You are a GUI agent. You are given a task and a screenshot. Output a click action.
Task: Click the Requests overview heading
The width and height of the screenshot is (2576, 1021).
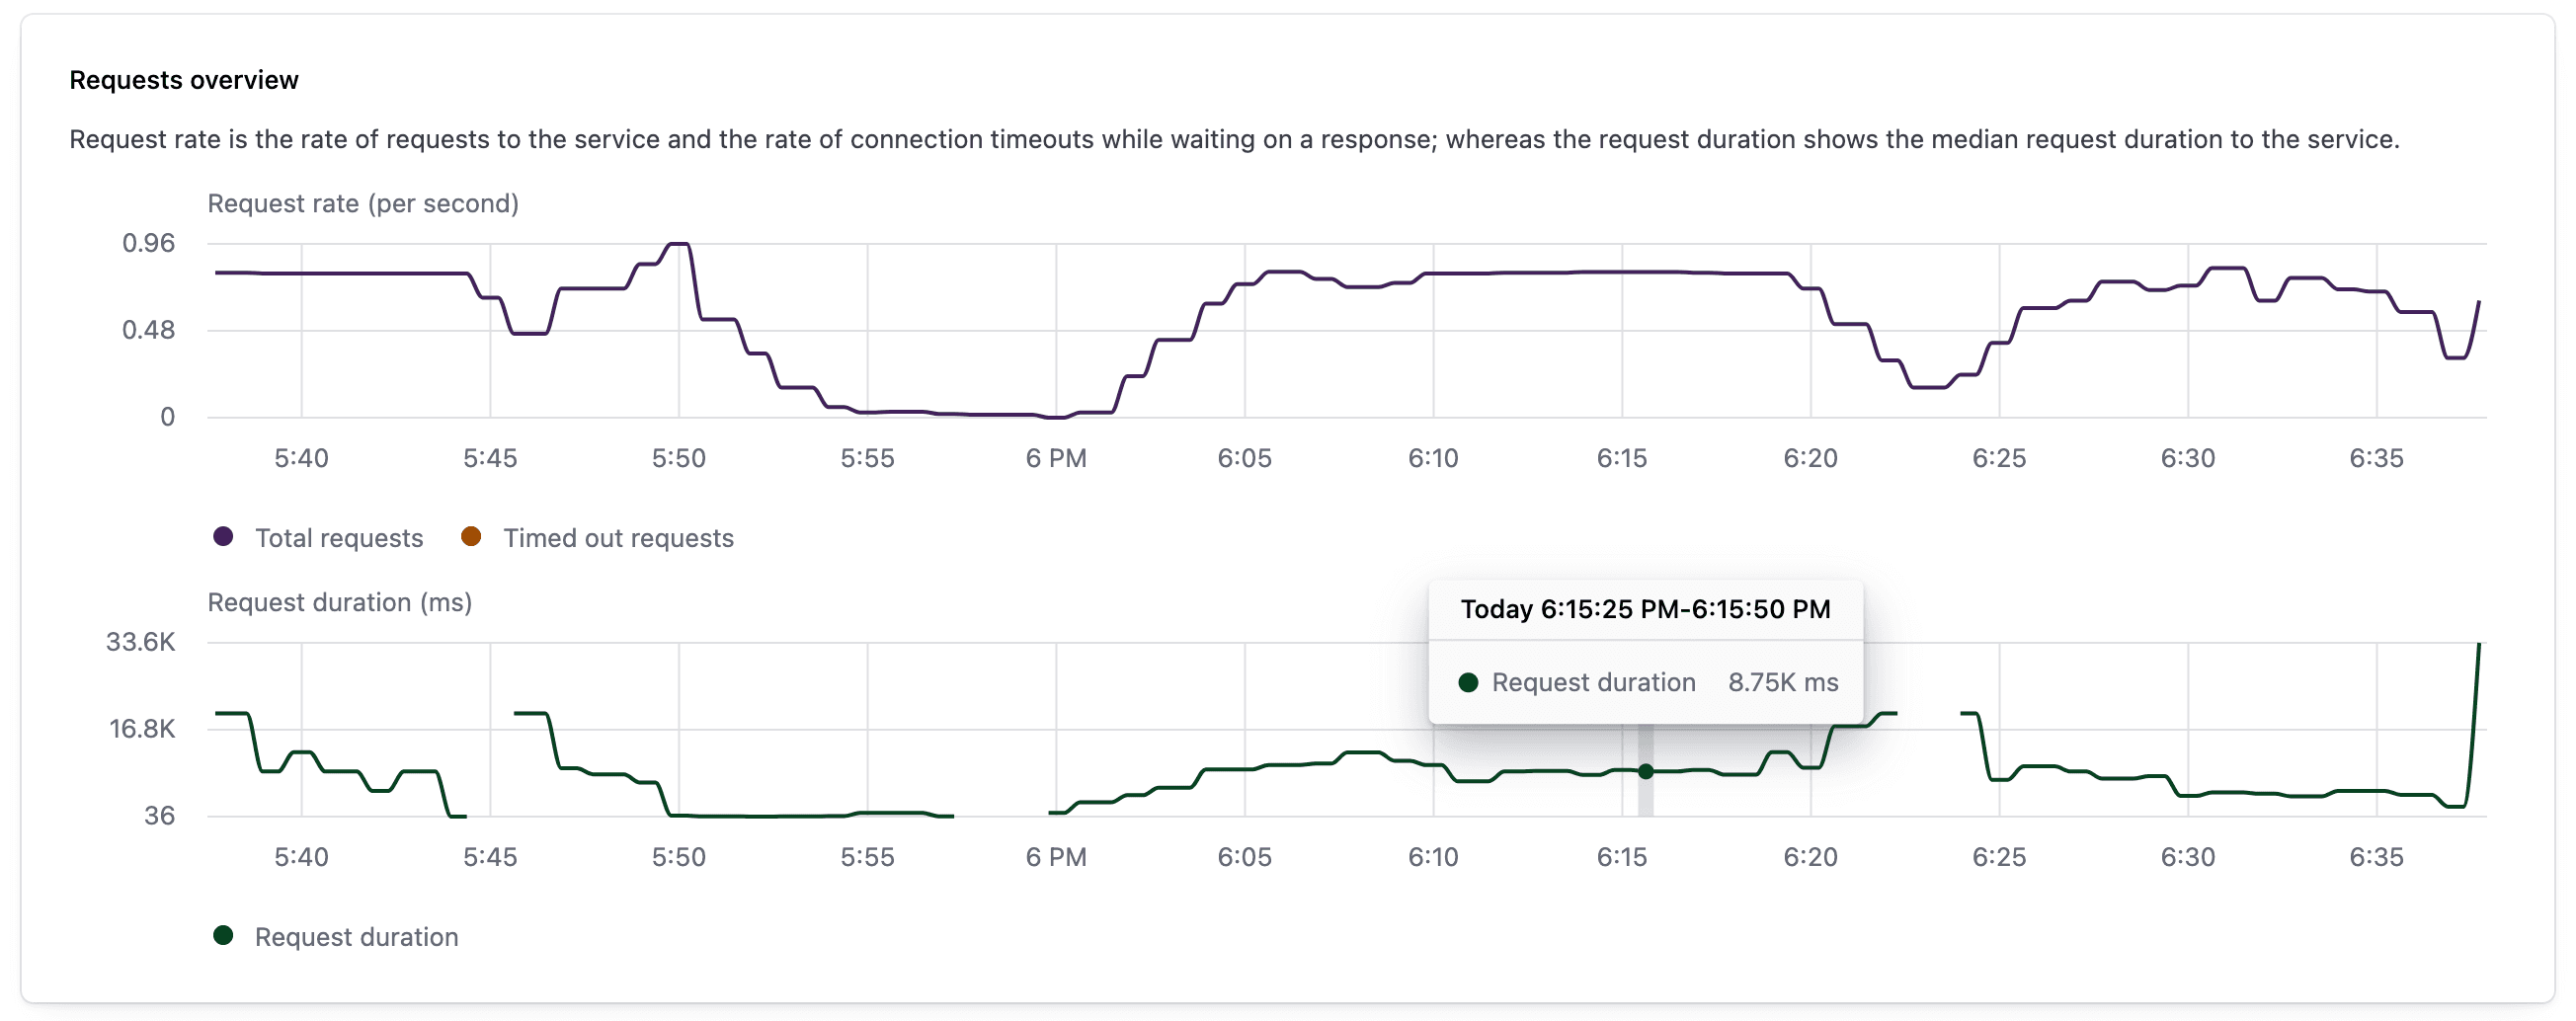pyautogui.click(x=184, y=80)
